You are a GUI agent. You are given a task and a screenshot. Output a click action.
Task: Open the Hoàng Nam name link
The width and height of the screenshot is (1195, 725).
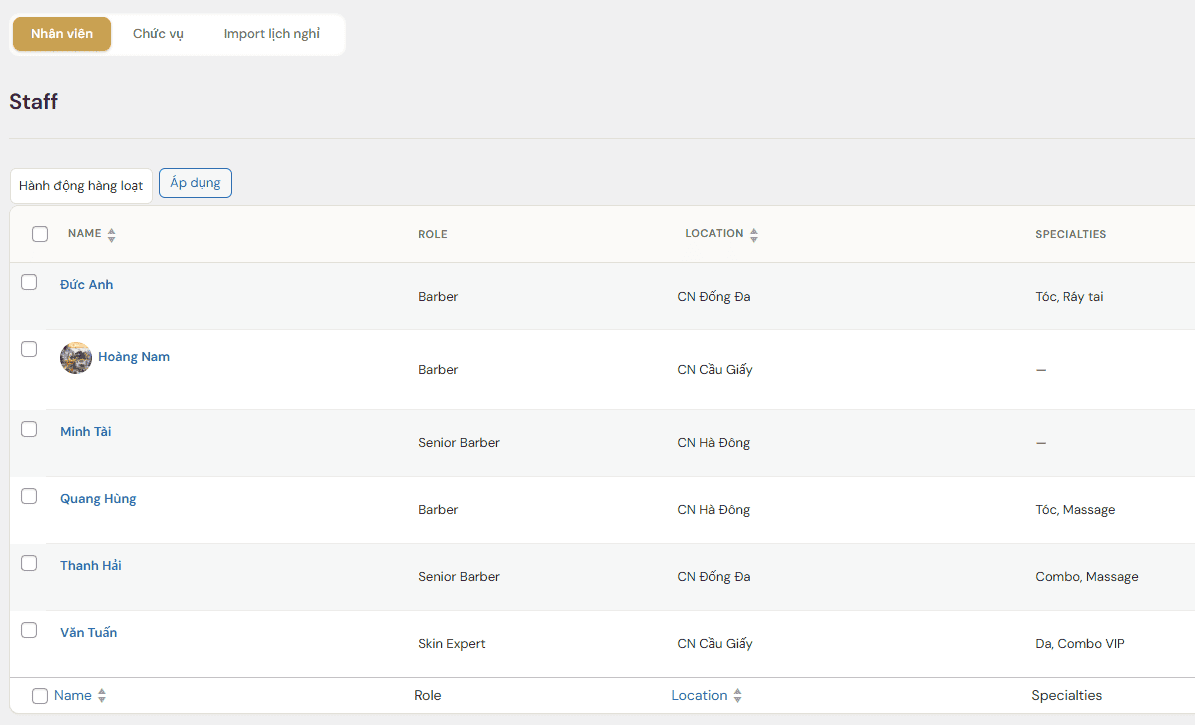(x=134, y=357)
